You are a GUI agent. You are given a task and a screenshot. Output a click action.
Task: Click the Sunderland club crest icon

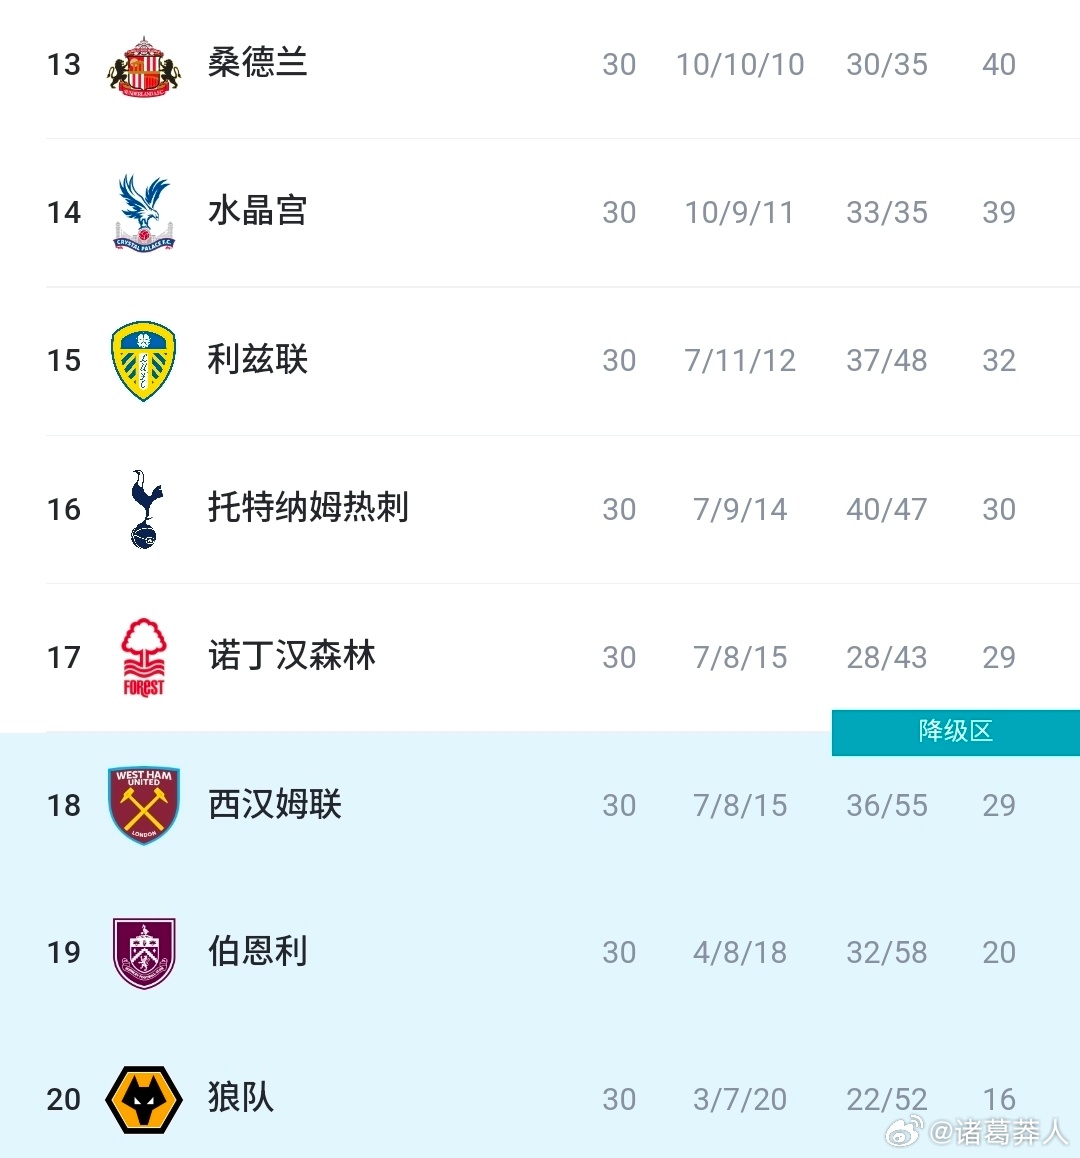click(x=143, y=64)
